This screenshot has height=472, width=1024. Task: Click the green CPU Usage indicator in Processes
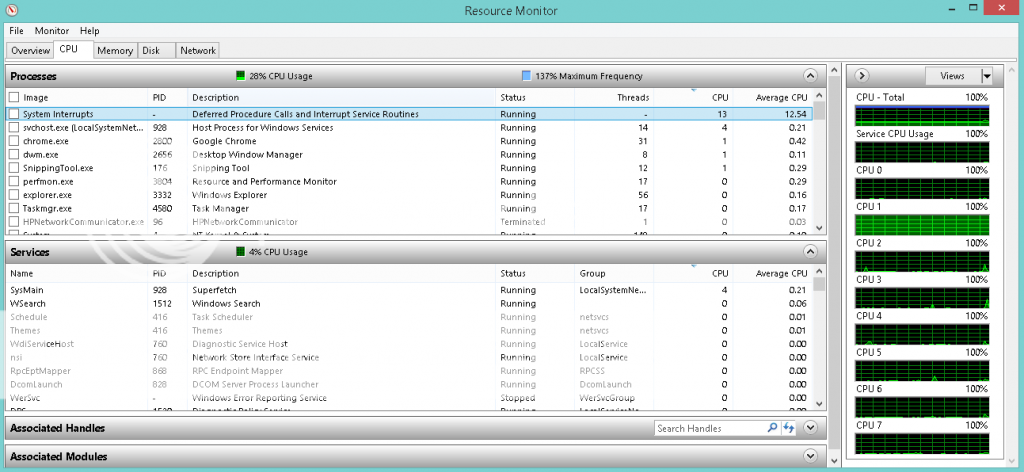(240, 76)
